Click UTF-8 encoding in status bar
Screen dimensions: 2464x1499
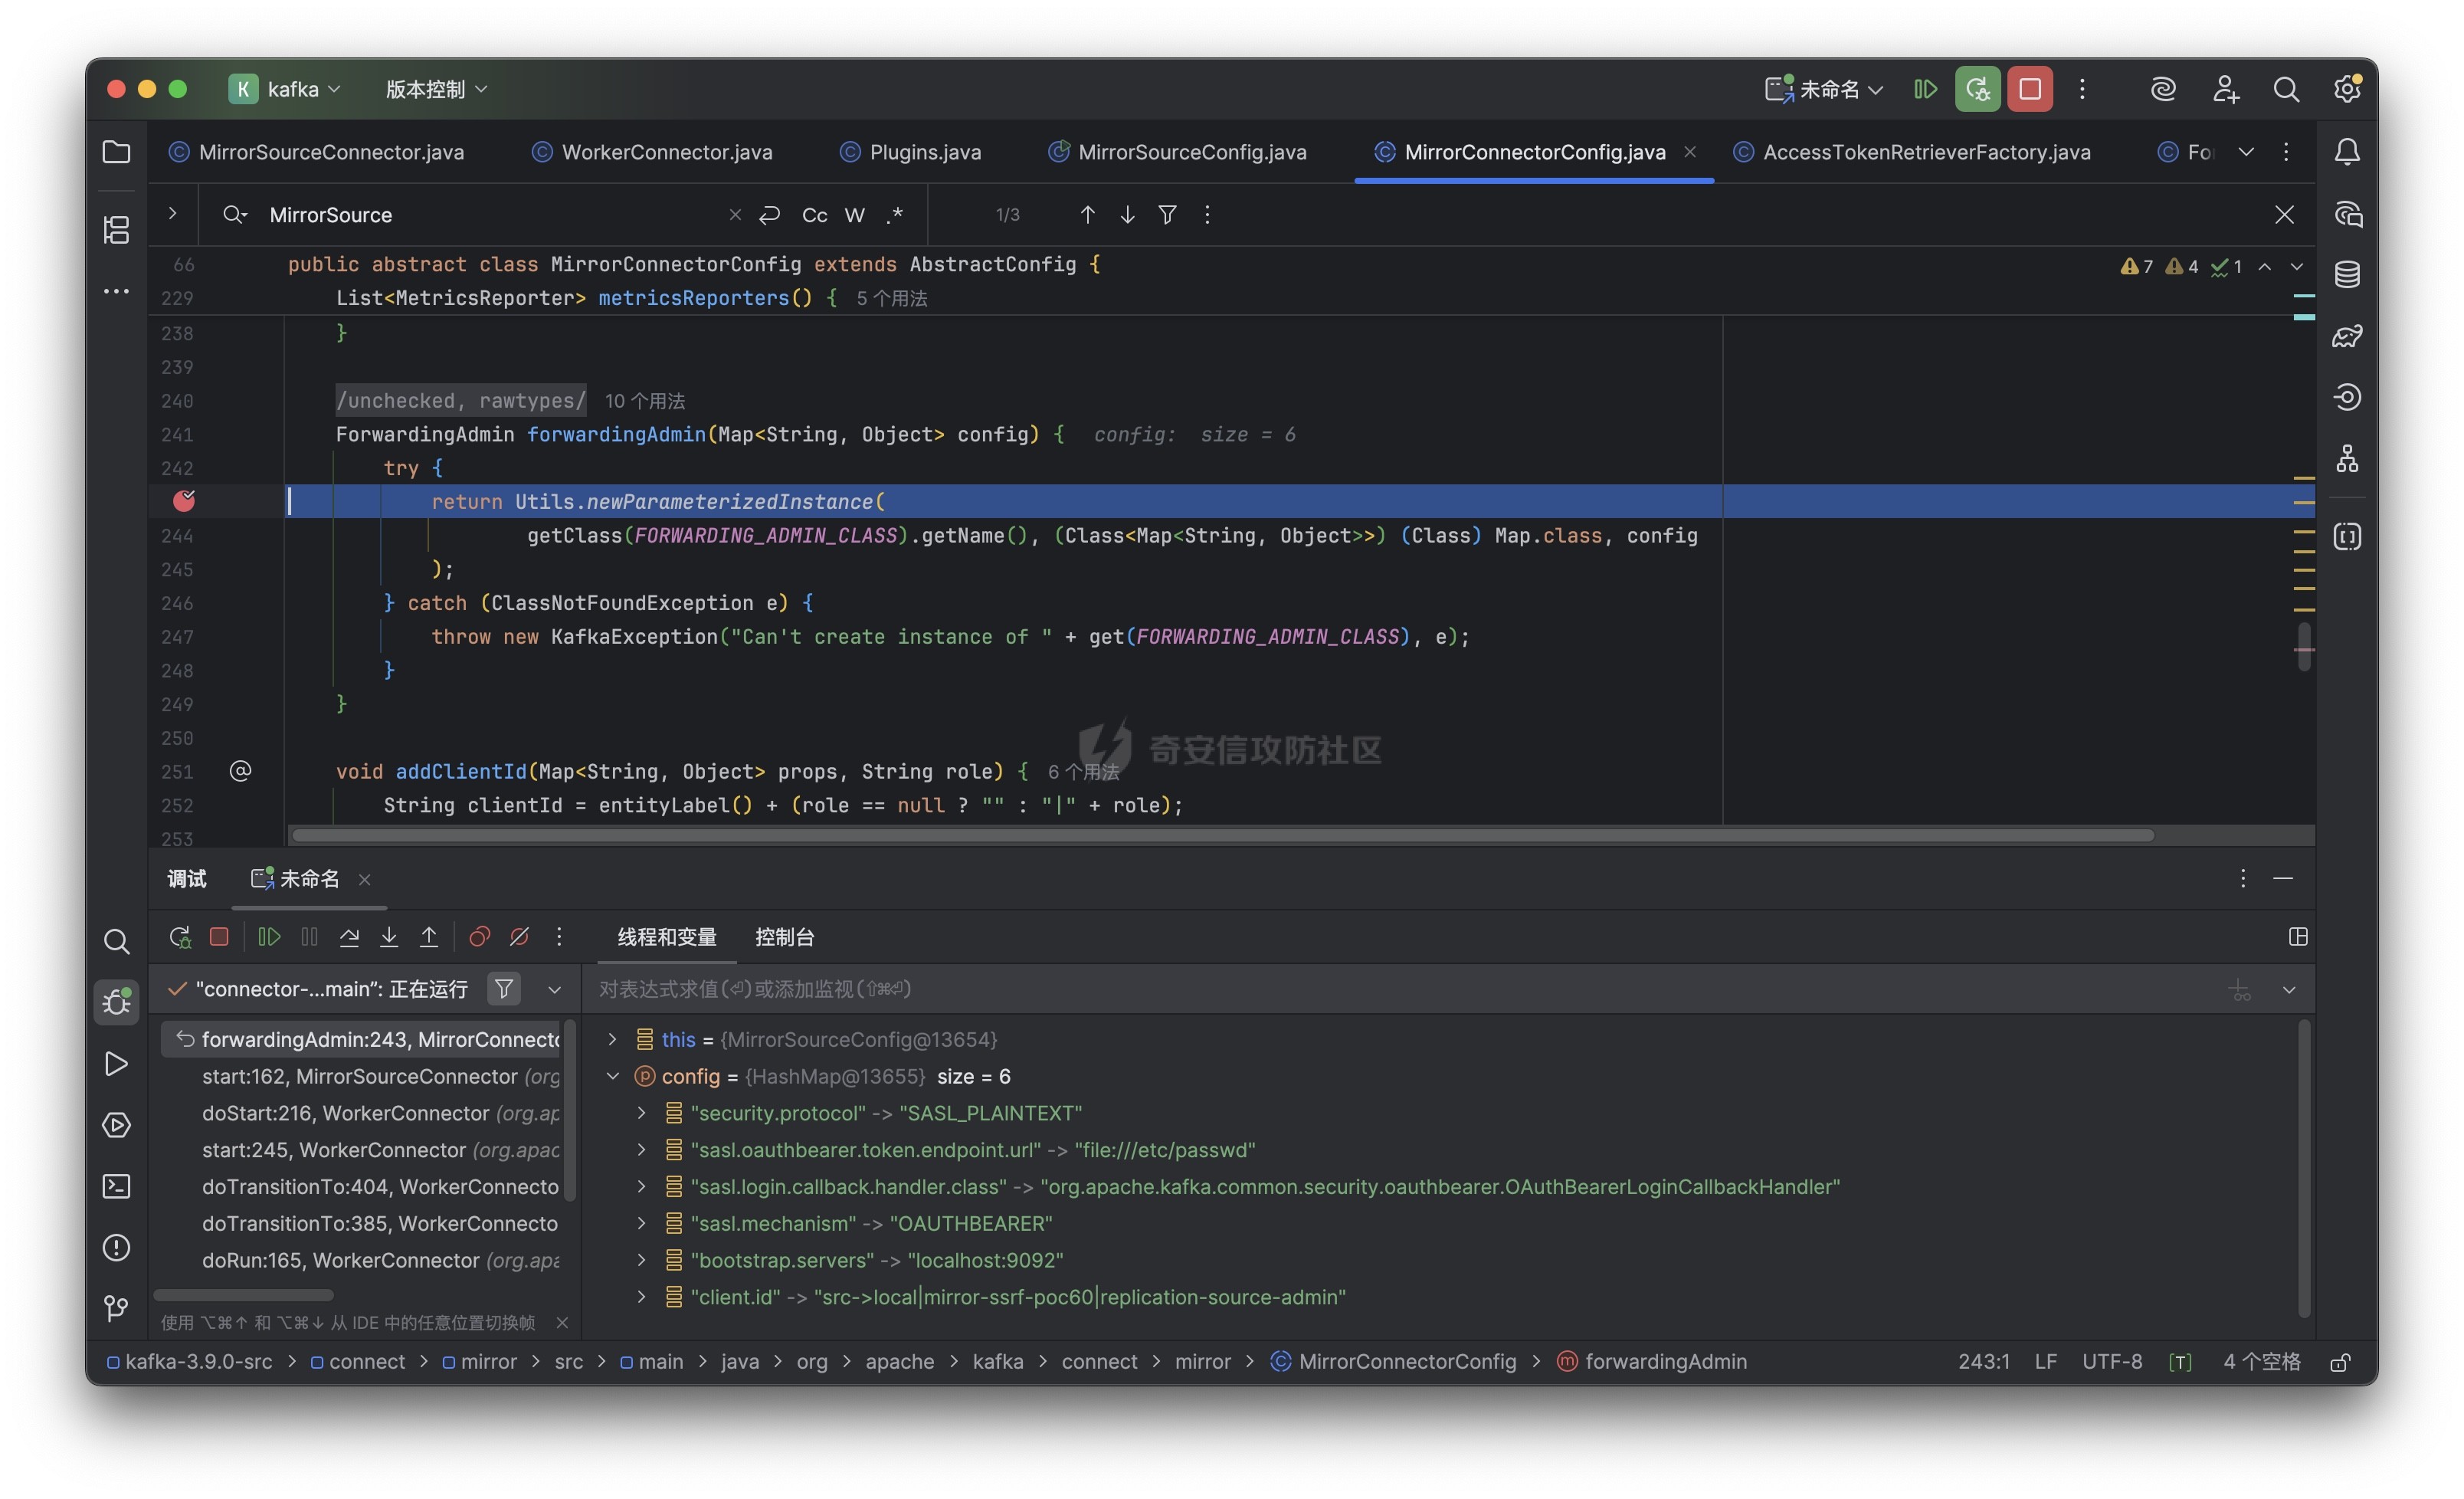2112,1362
